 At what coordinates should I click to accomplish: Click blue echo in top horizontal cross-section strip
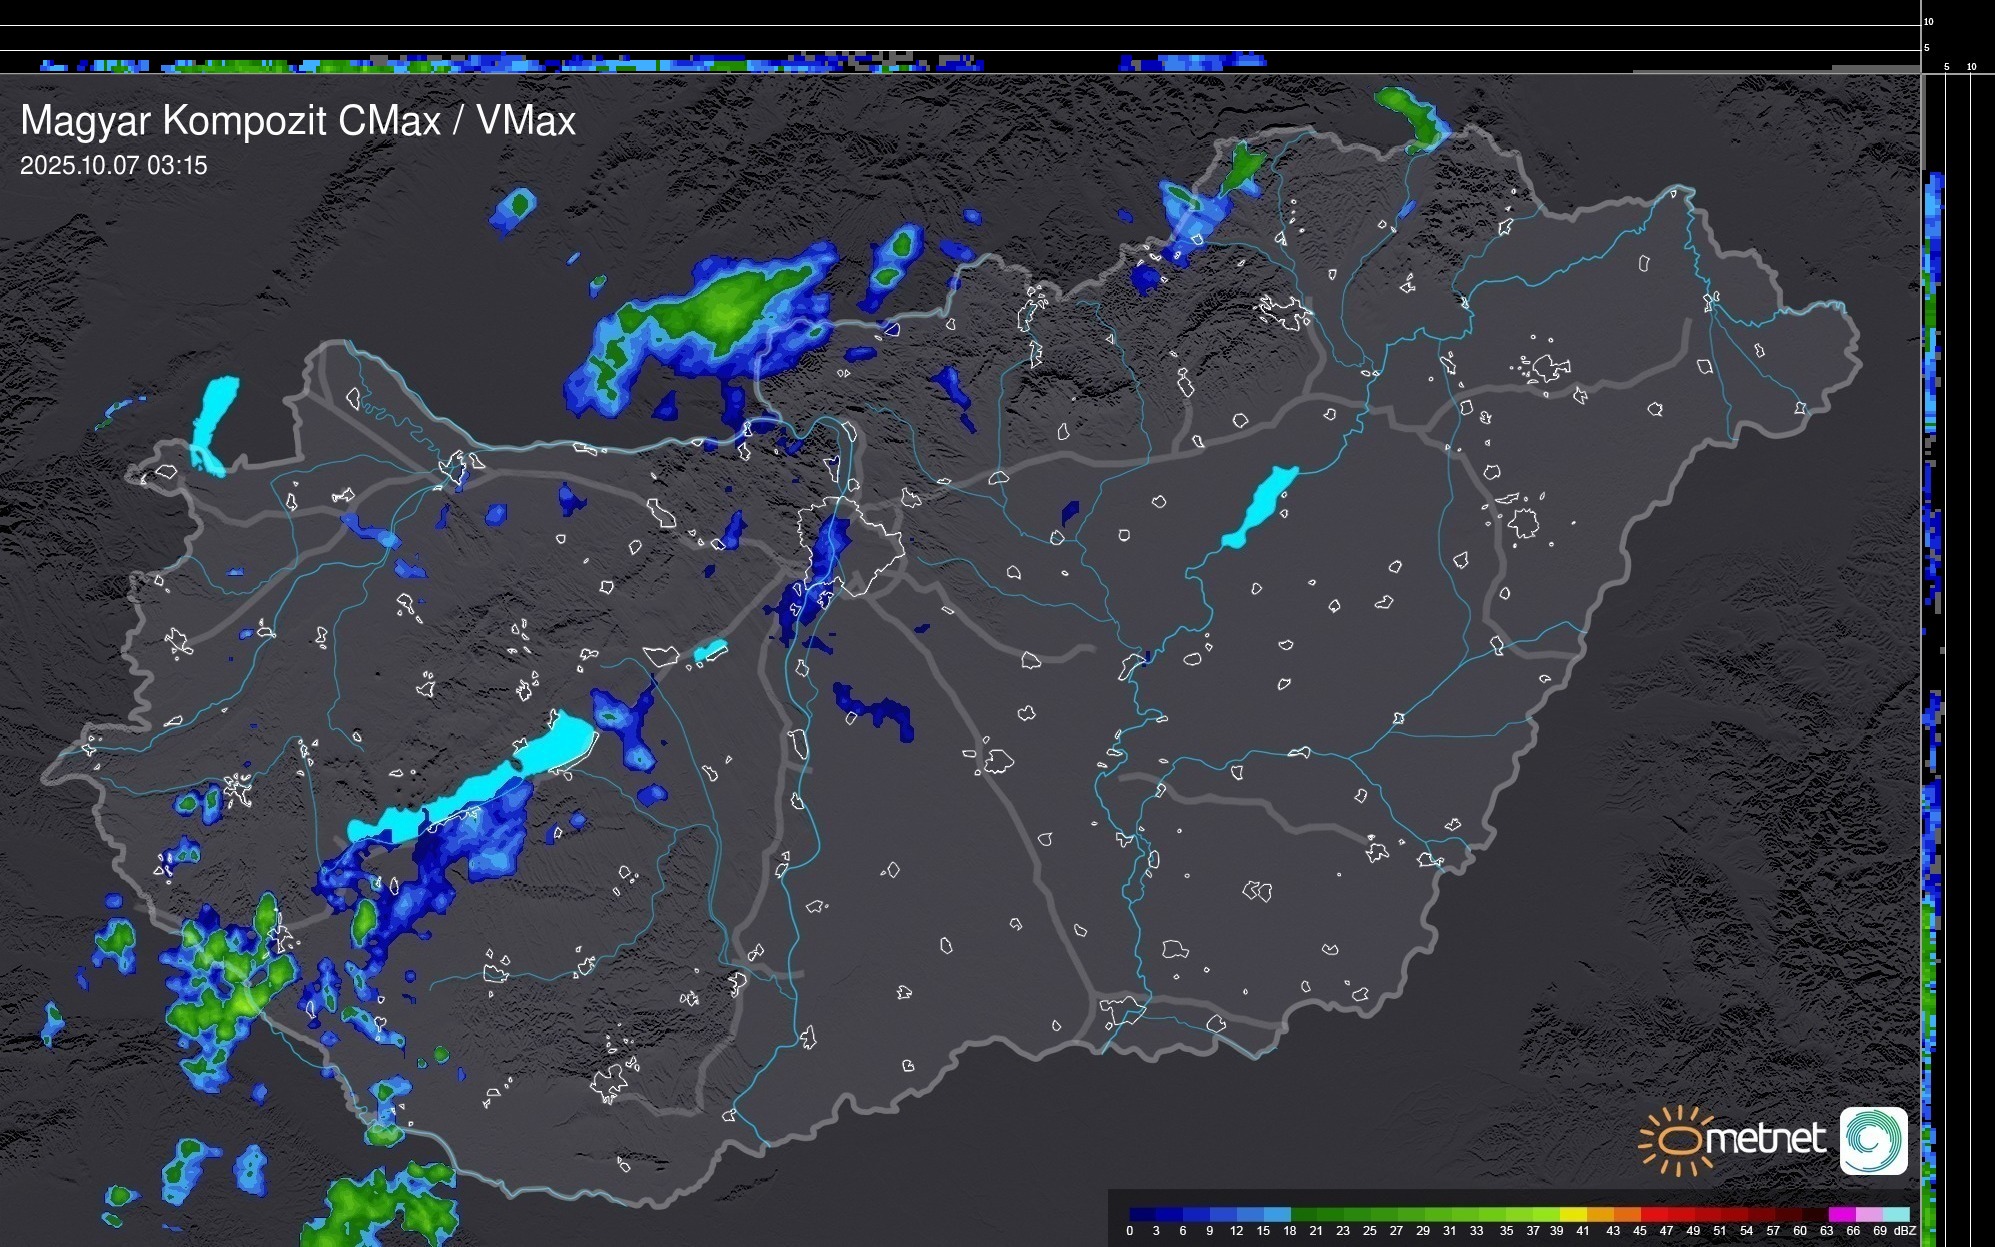point(1190,63)
